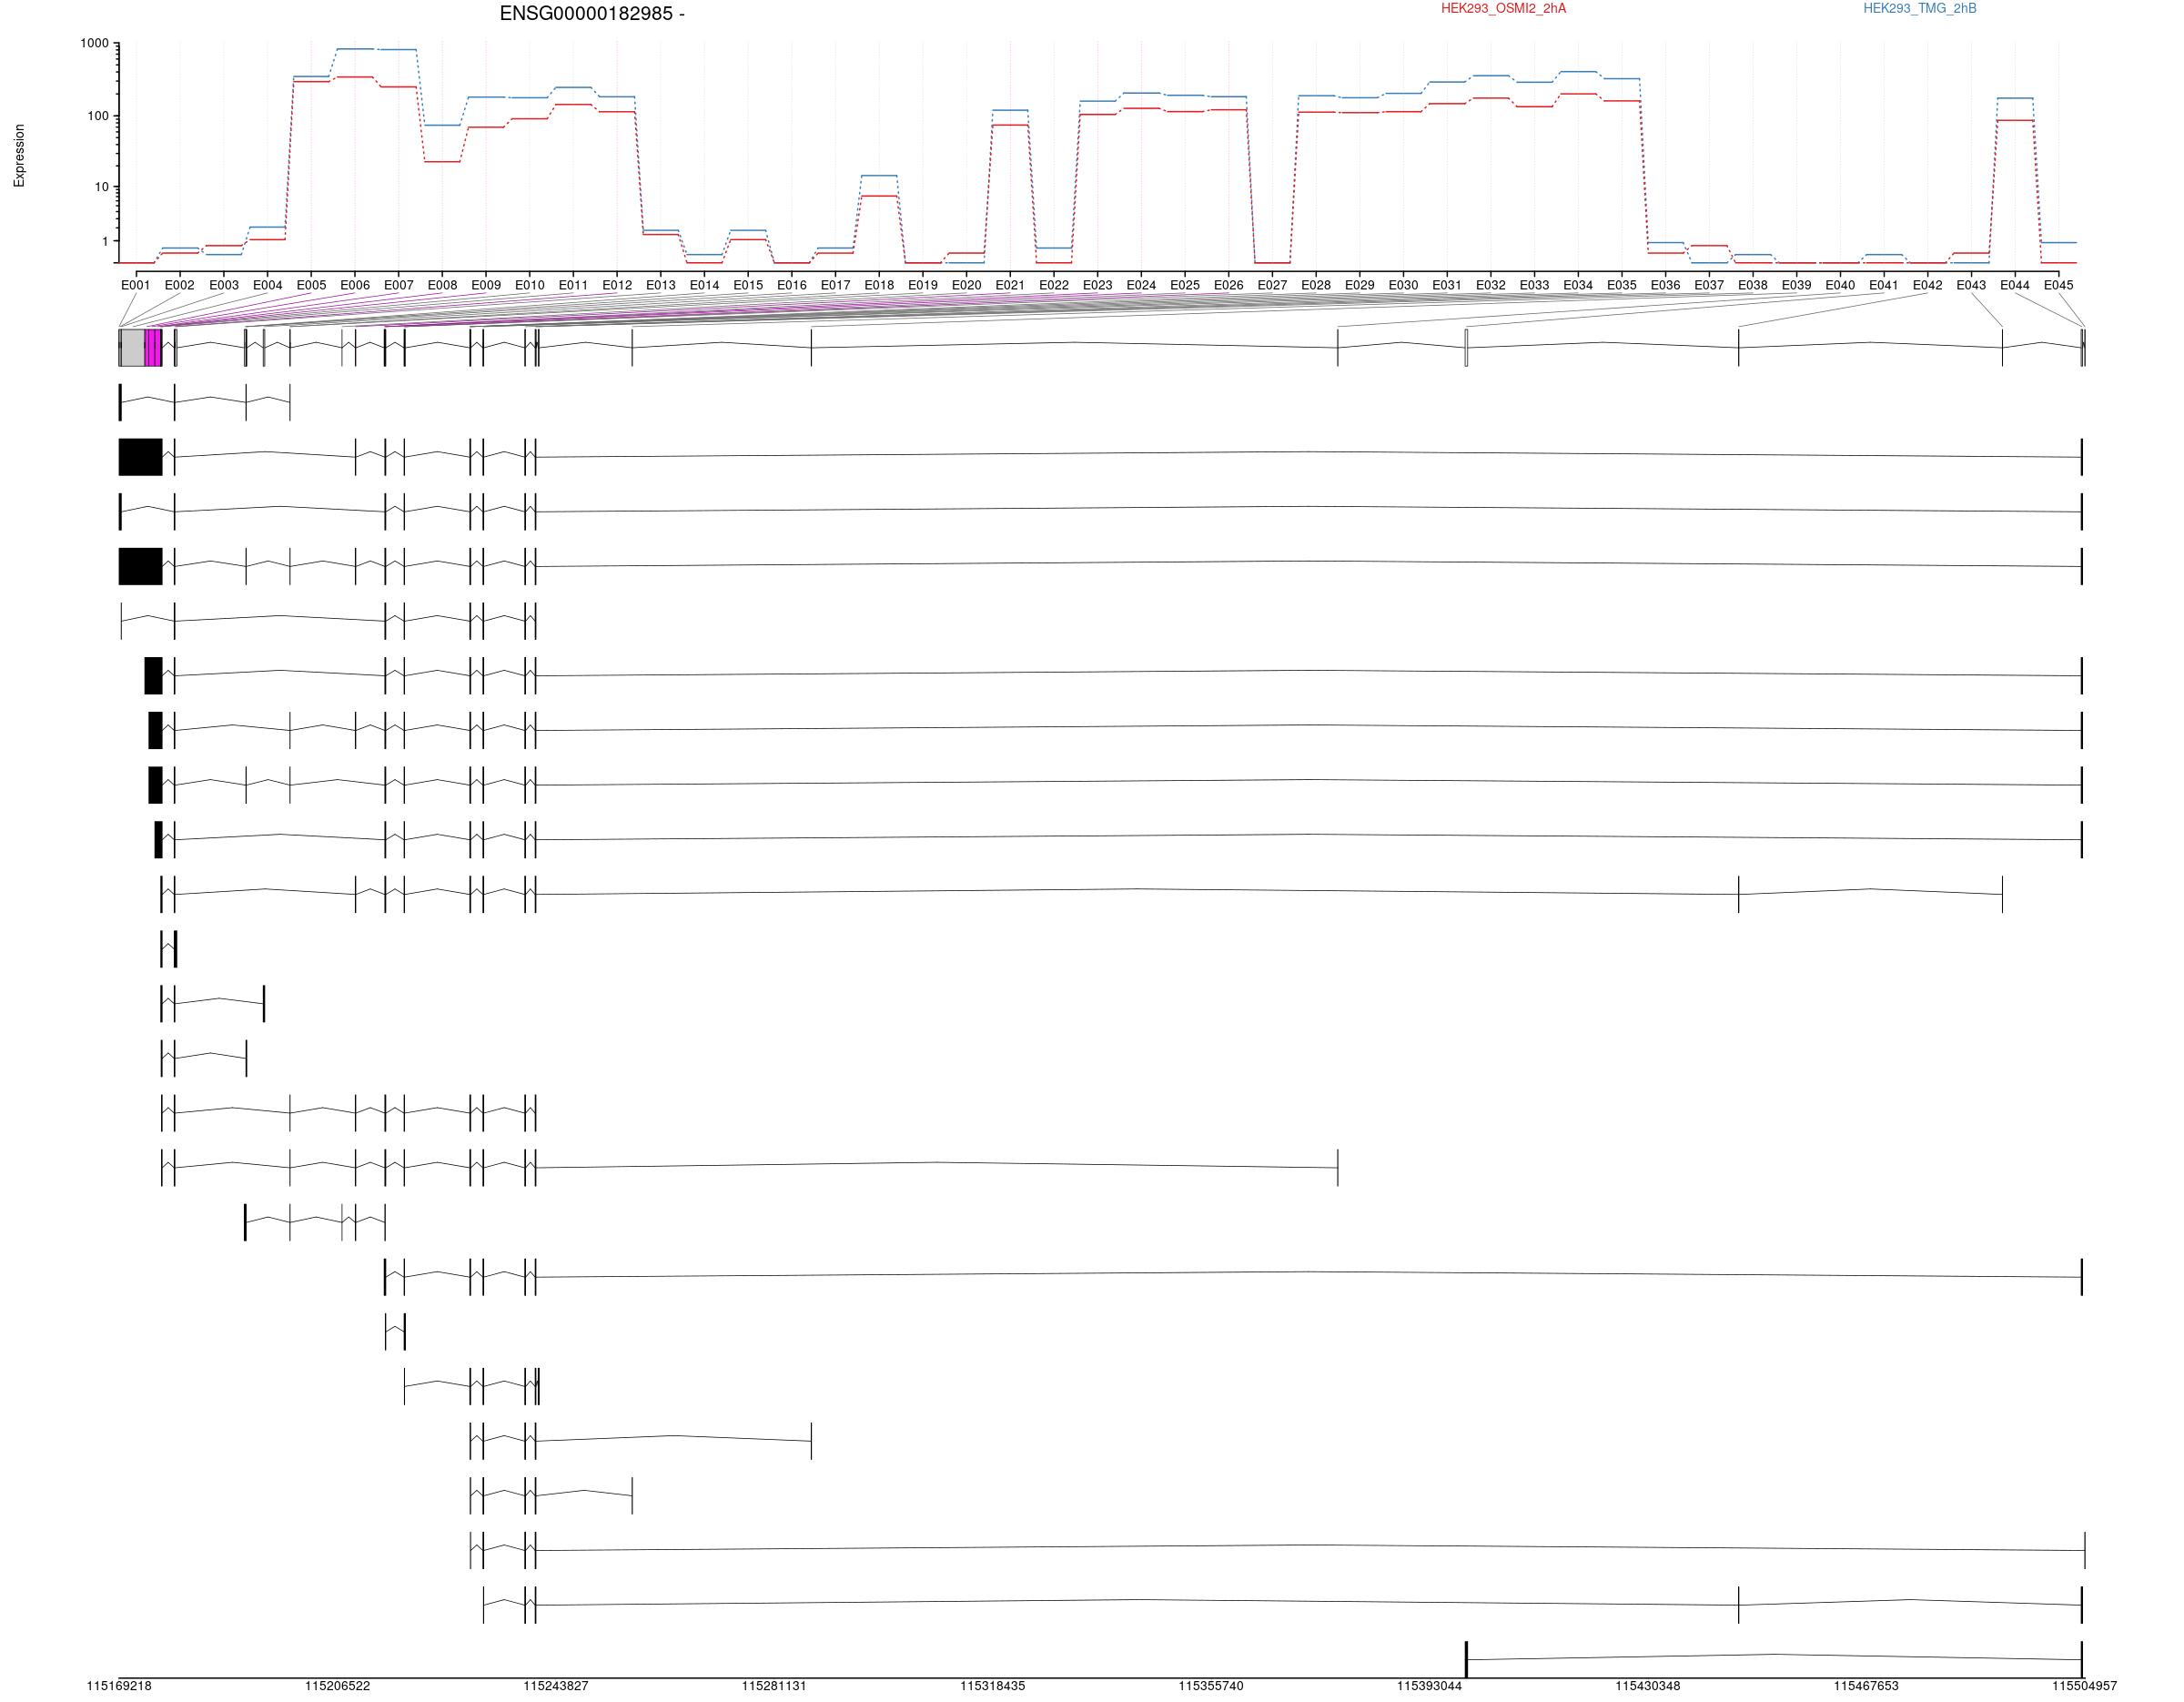2184x1702 pixels.
Task: Select exon label E036
Action: (1665, 285)
